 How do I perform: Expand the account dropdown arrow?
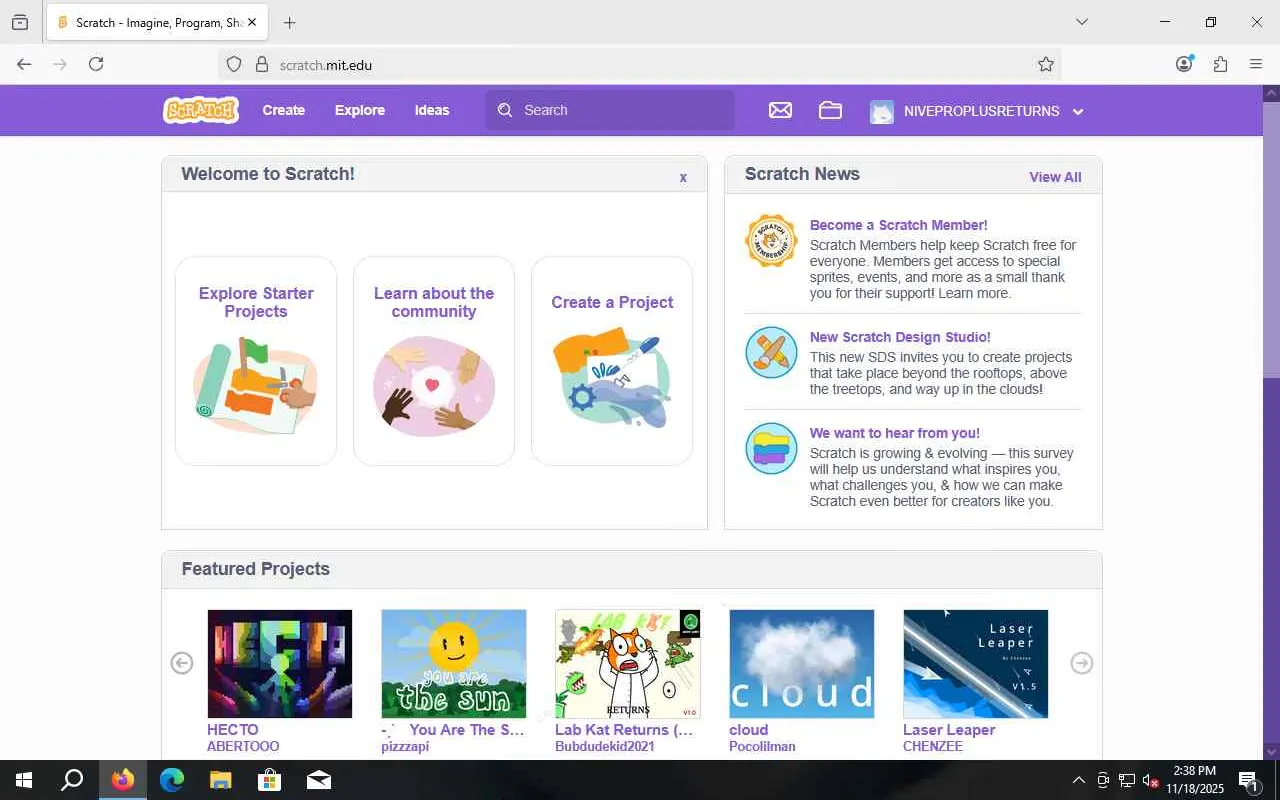(1078, 111)
